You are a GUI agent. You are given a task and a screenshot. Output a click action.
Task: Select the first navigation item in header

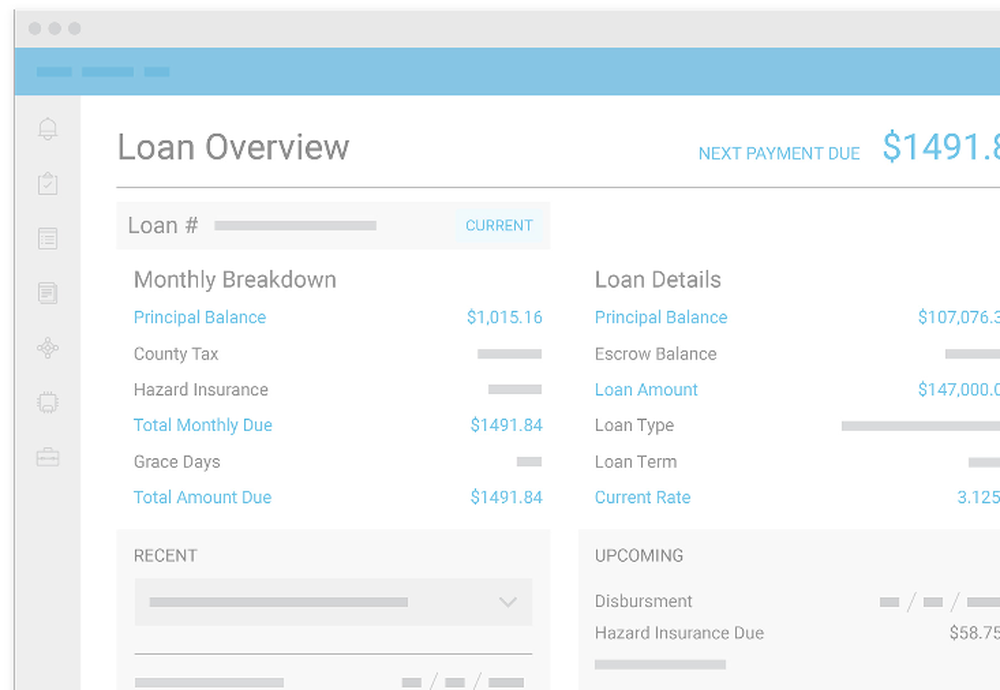coord(53,71)
